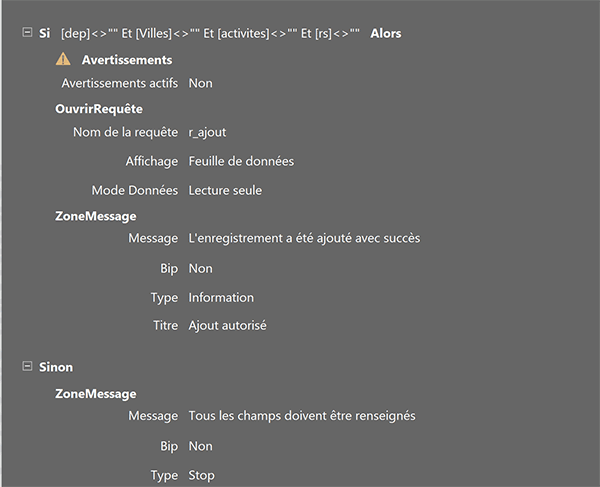Click the yellow warning triangle icon

point(63,59)
